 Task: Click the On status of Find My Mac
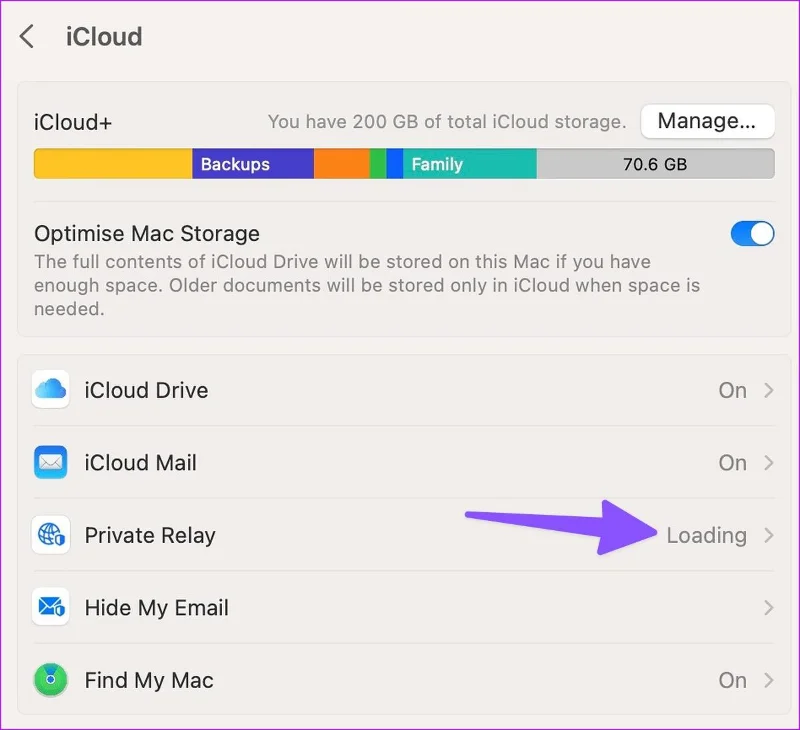pyautogui.click(x=733, y=680)
